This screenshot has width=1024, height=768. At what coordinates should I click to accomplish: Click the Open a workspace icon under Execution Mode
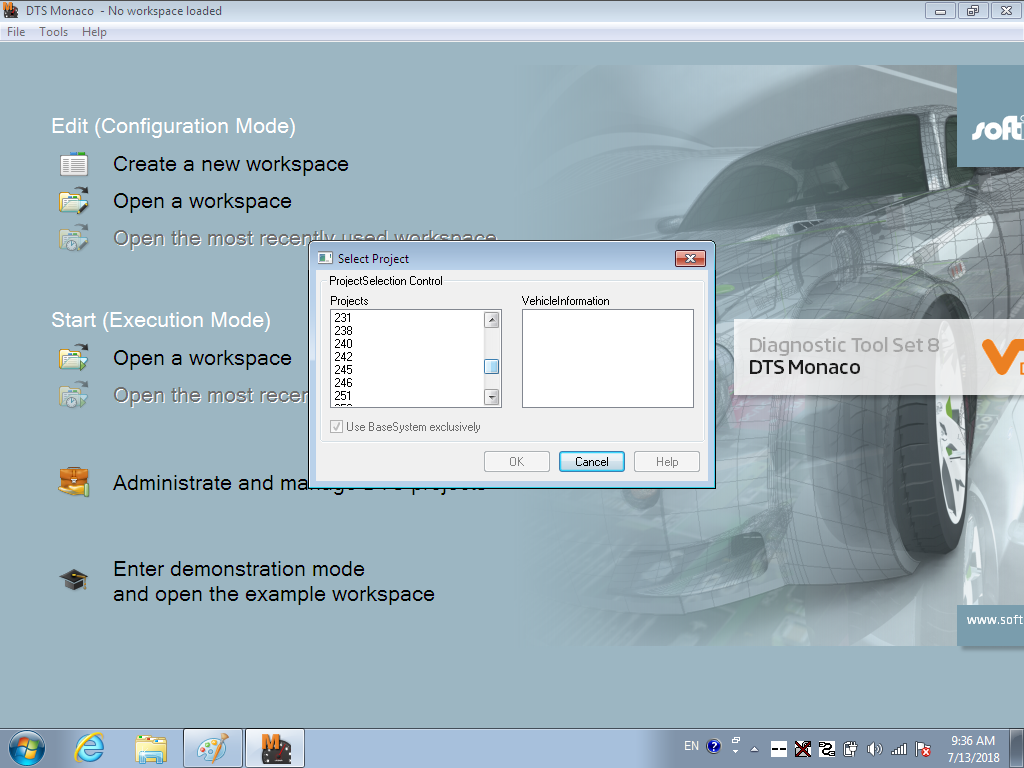[74, 358]
